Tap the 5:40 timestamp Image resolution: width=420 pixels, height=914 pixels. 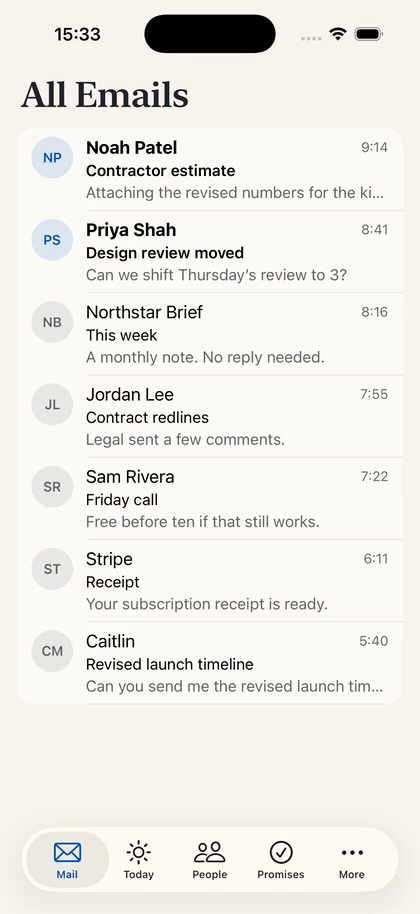[x=373, y=641]
